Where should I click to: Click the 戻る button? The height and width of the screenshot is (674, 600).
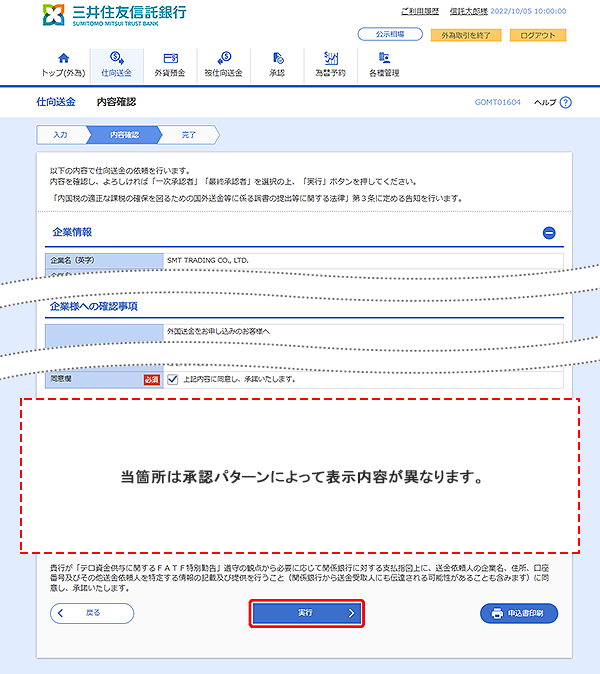[92, 613]
